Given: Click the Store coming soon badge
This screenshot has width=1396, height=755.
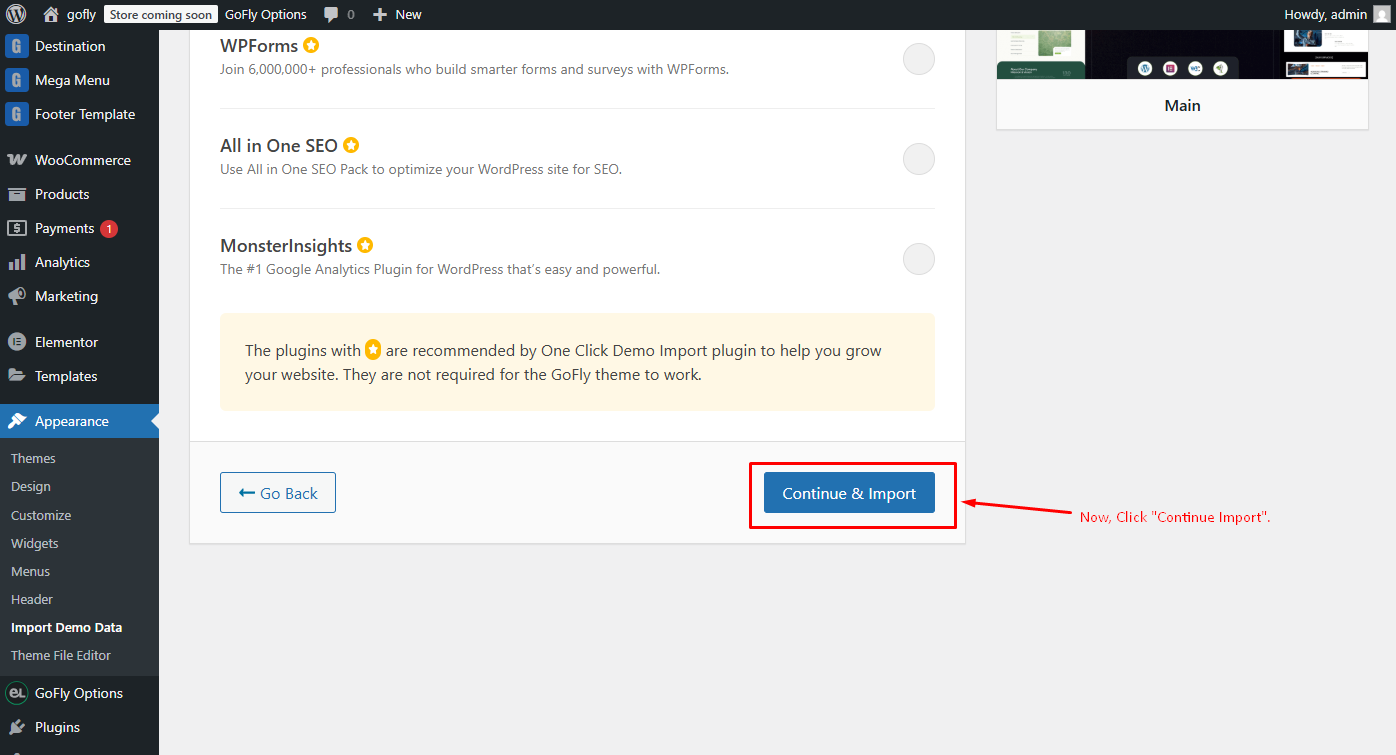Looking at the screenshot, I should click(161, 15).
